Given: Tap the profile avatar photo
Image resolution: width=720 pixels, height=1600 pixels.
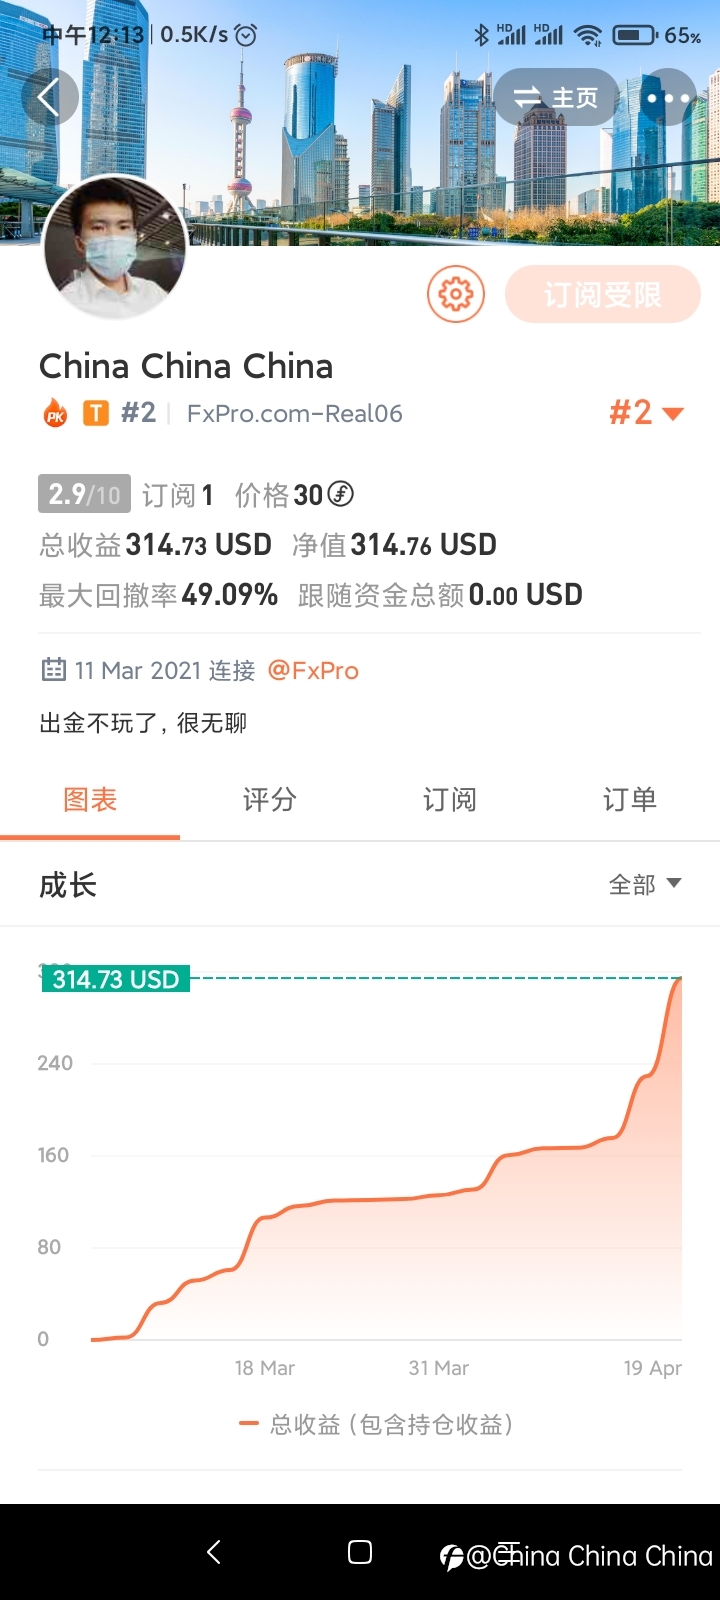Looking at the screenshot, I should [x=115, y=247].
